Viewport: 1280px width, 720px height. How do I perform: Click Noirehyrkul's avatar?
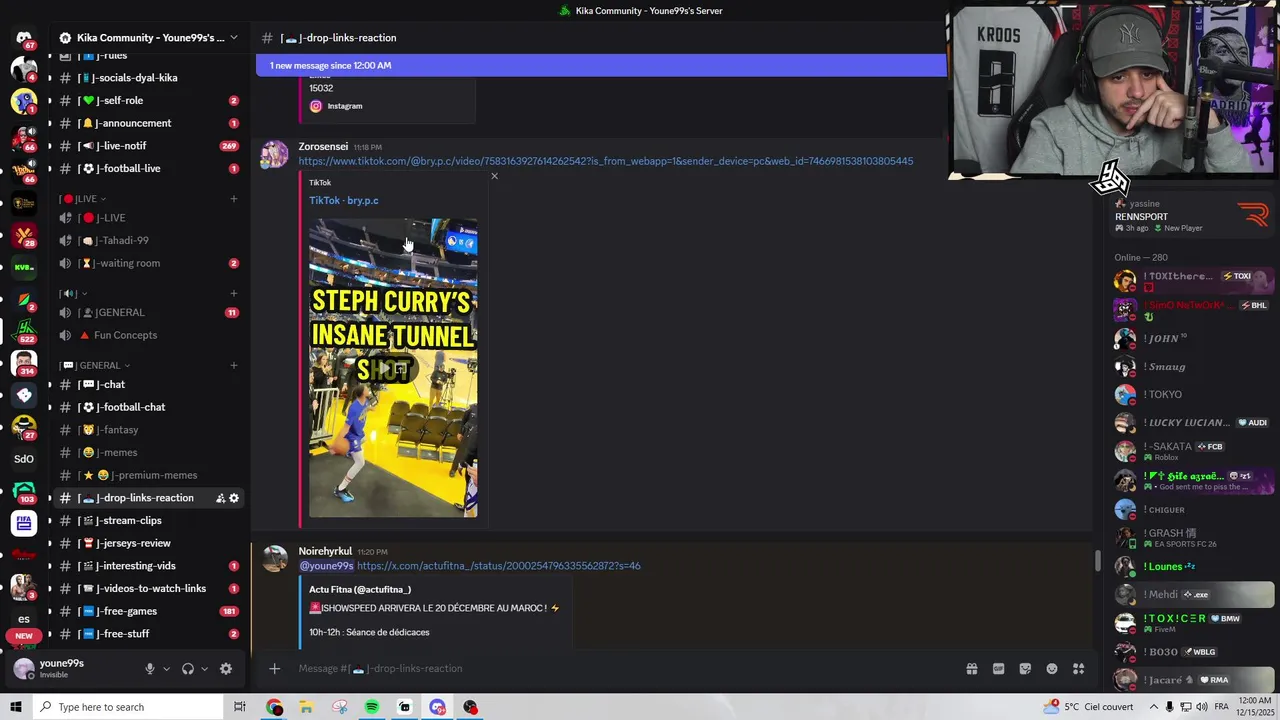[275, 559]
